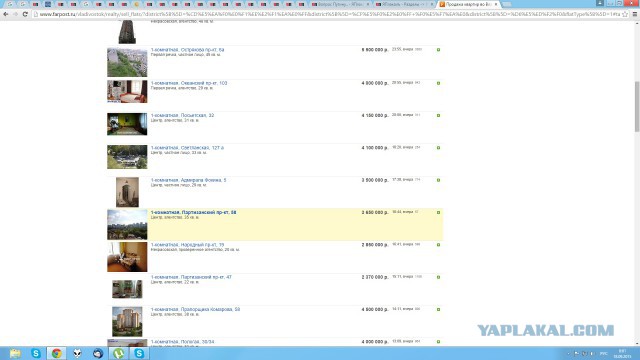The image size is (640, 360).
Task: Click the price of listing Народный пр-кт, 19
Action: pos(375,244)
